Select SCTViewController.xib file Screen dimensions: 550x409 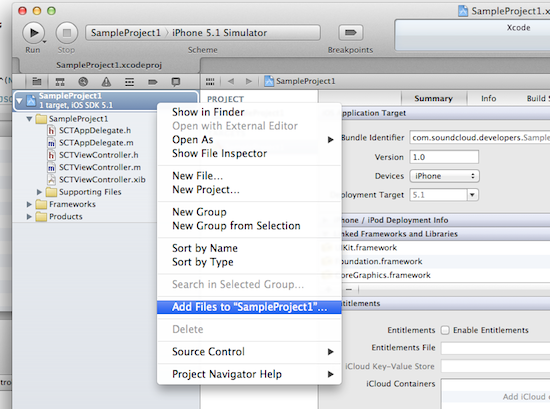[x=102, y=180]
